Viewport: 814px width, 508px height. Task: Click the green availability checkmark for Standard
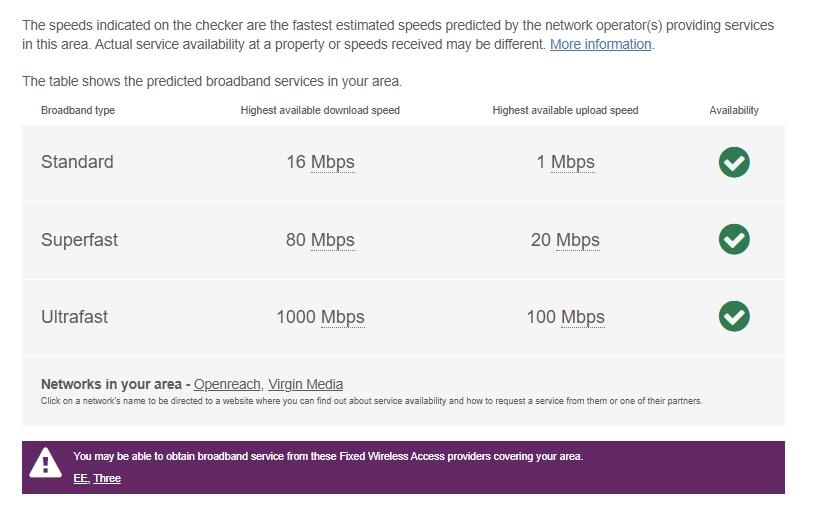coord(734,162)
